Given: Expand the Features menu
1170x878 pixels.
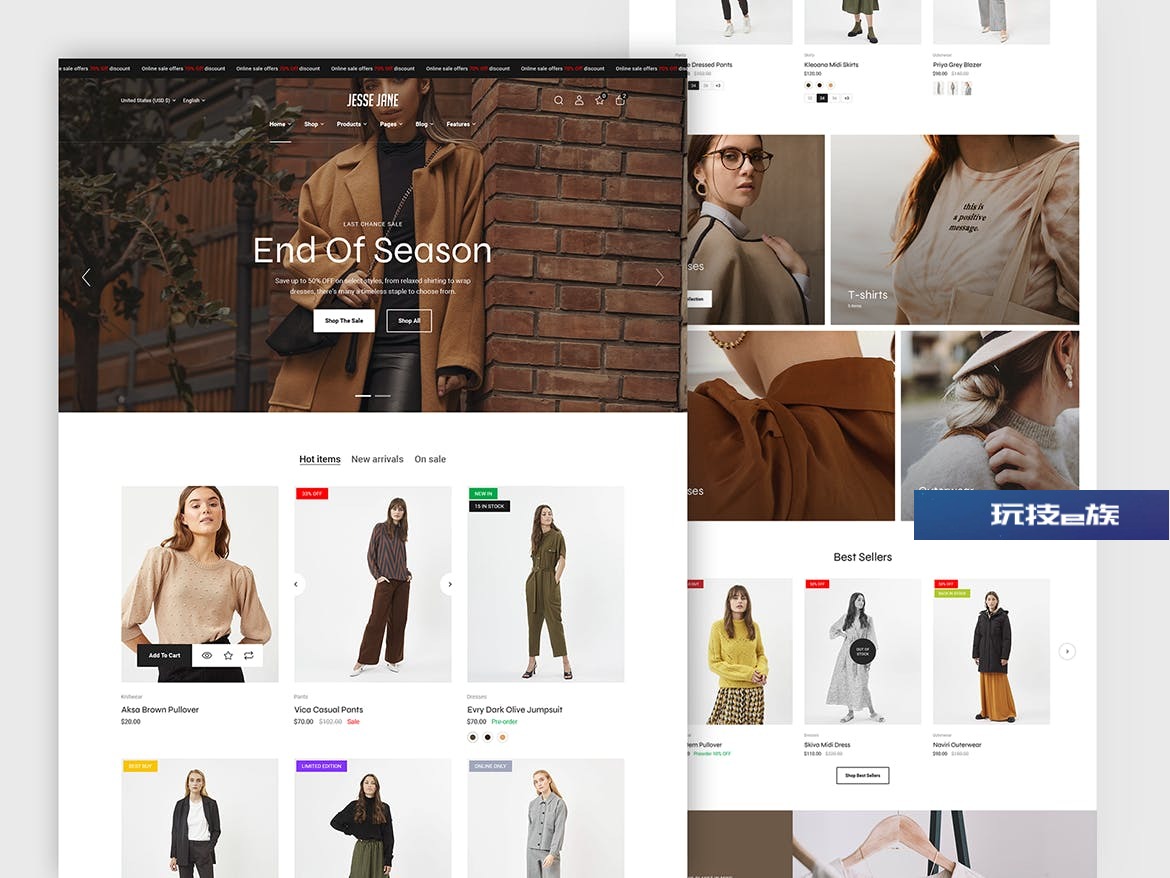Looking at the screenshot, I should pos(461,124).
